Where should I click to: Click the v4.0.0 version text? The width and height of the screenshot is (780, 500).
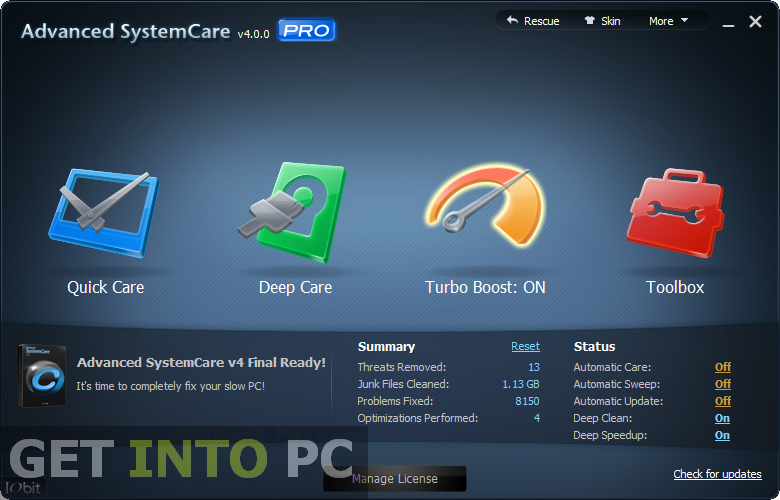pyautogui.click(x=254, y=34)
